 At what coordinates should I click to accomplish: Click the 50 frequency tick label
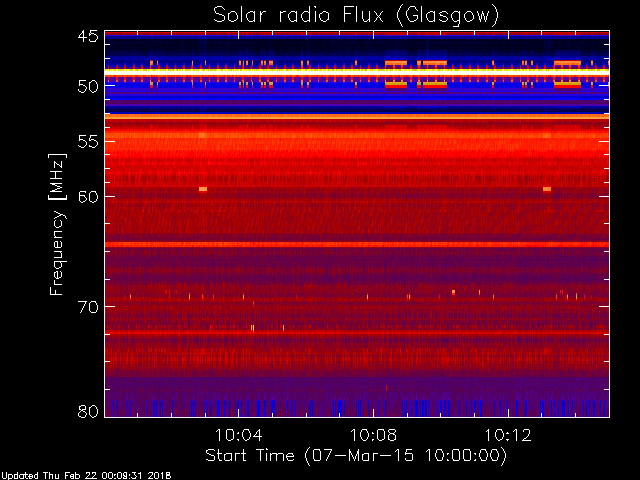(88, 86)
